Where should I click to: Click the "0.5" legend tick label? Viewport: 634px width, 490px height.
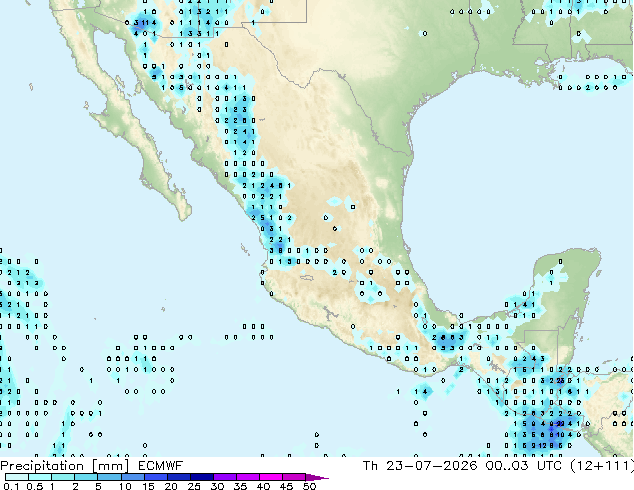tap(35, 486)
